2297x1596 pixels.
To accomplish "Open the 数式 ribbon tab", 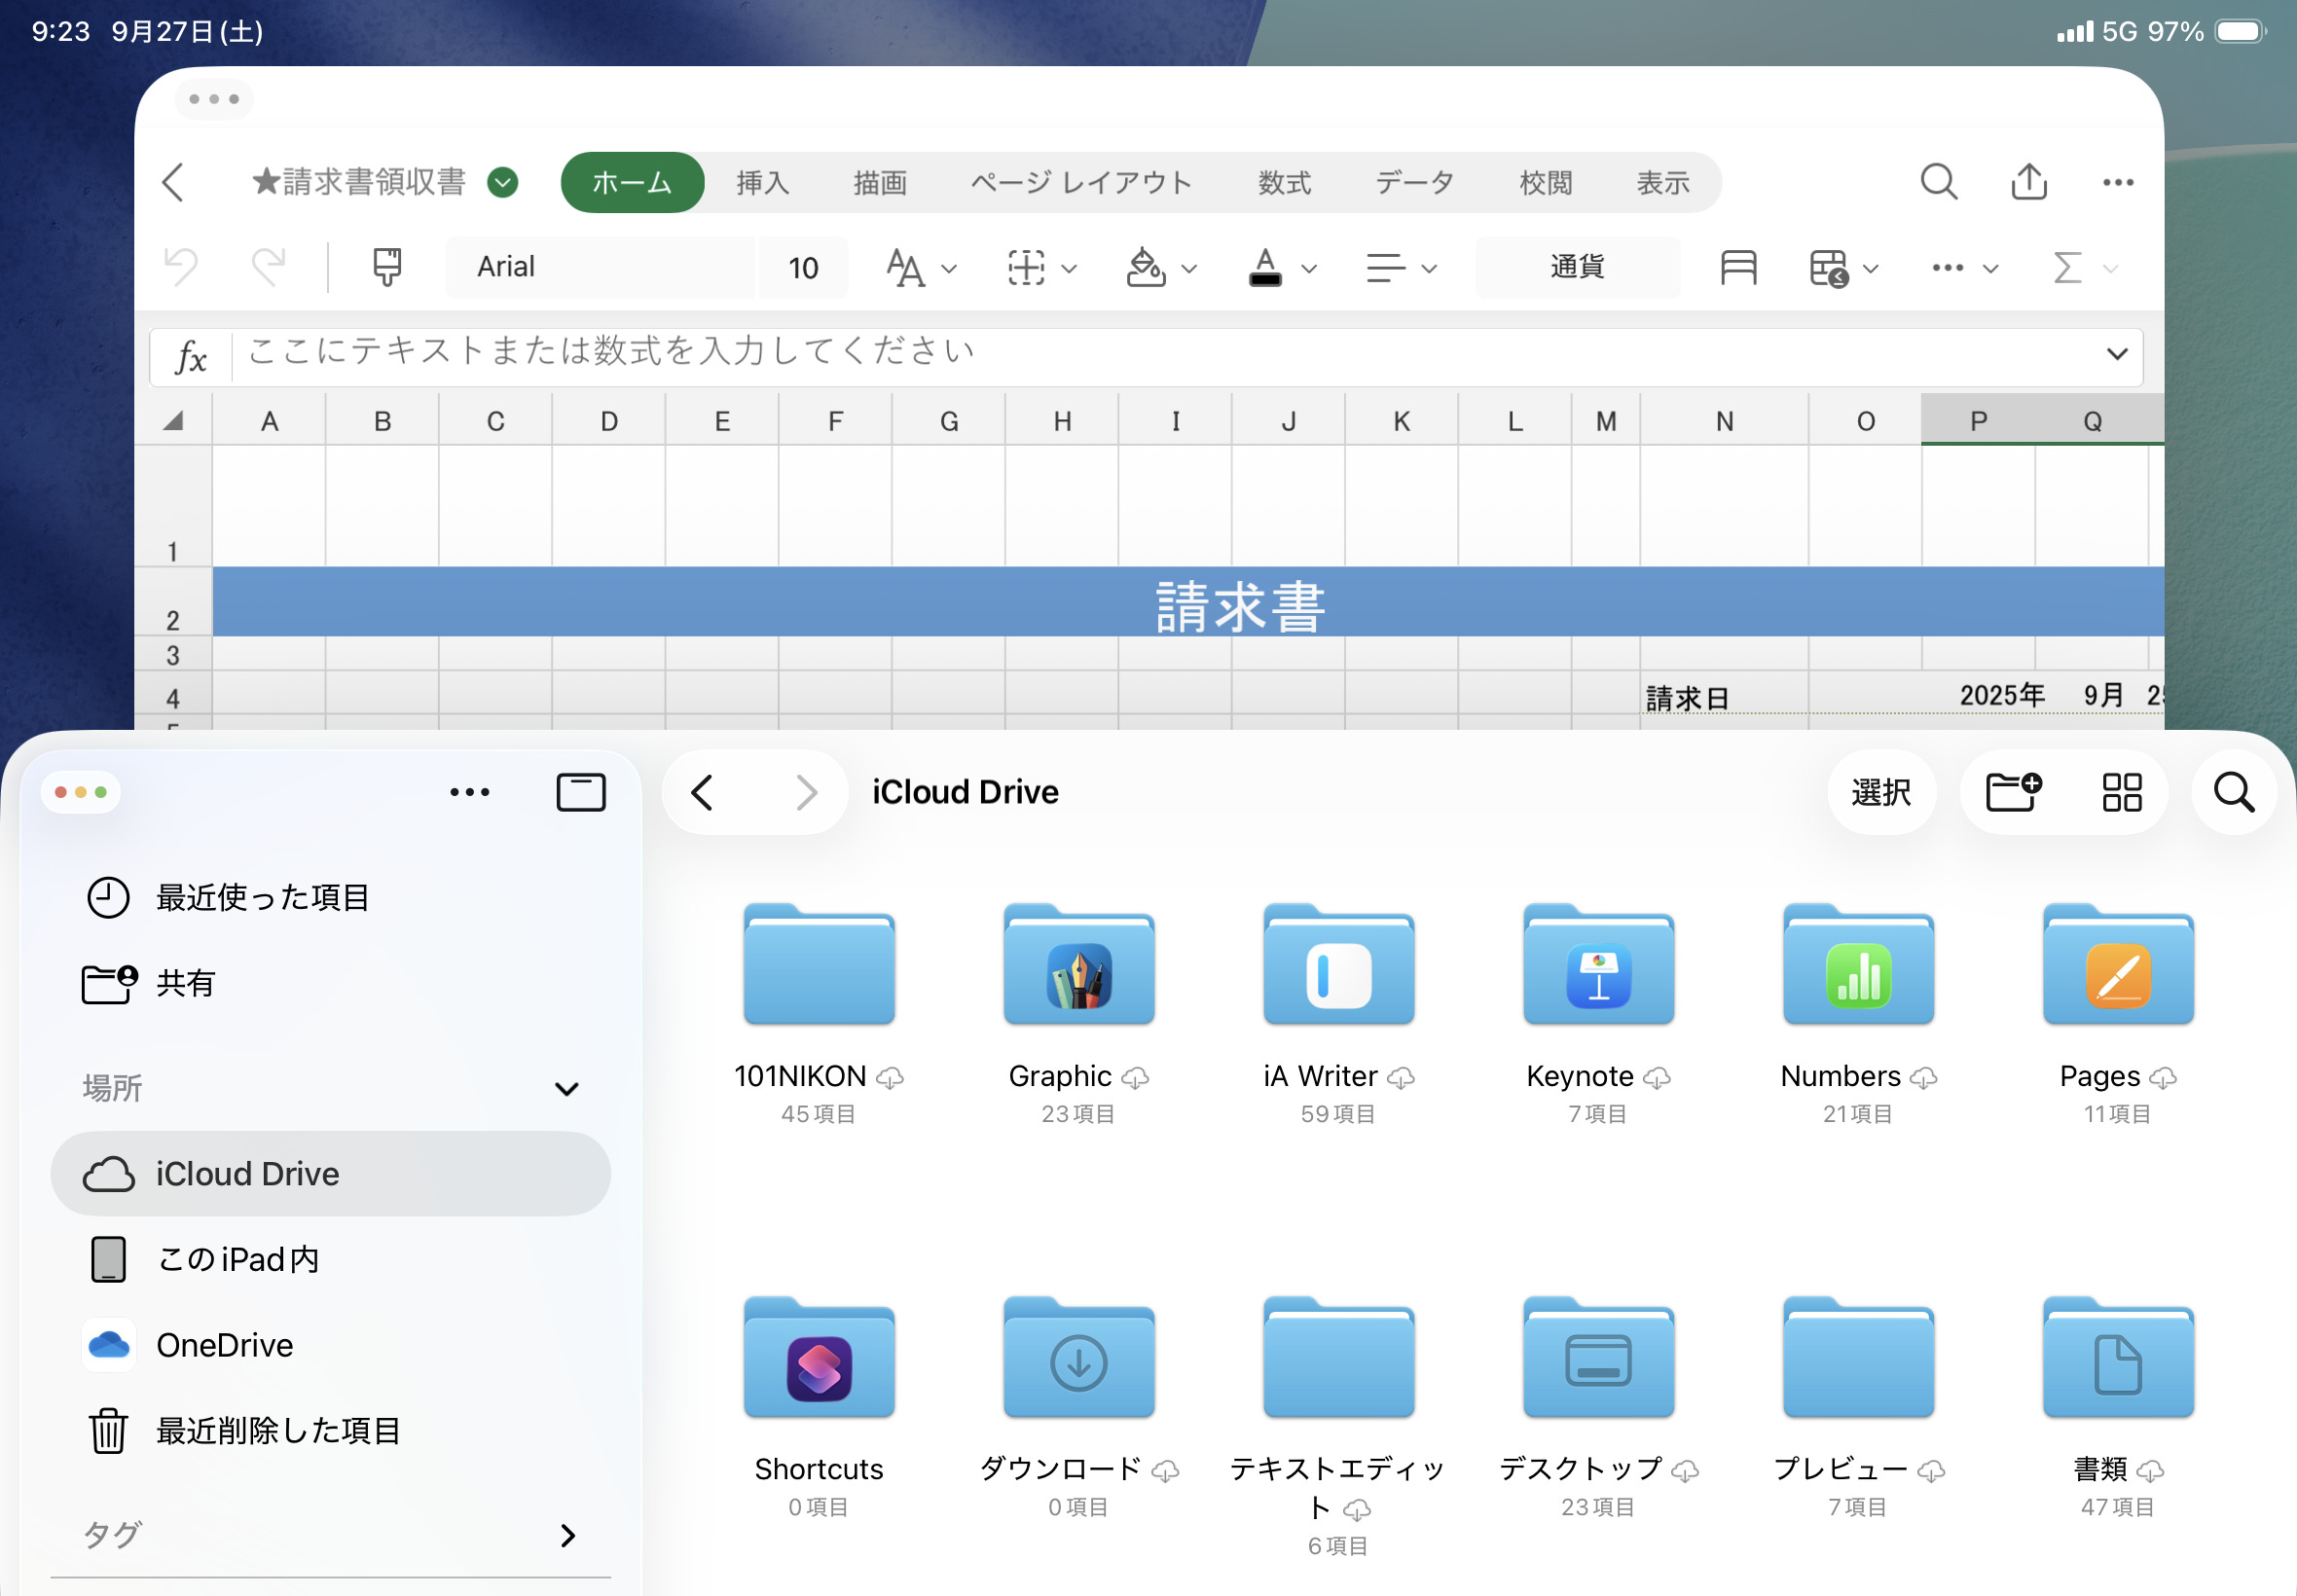I will pos(1284,182).
